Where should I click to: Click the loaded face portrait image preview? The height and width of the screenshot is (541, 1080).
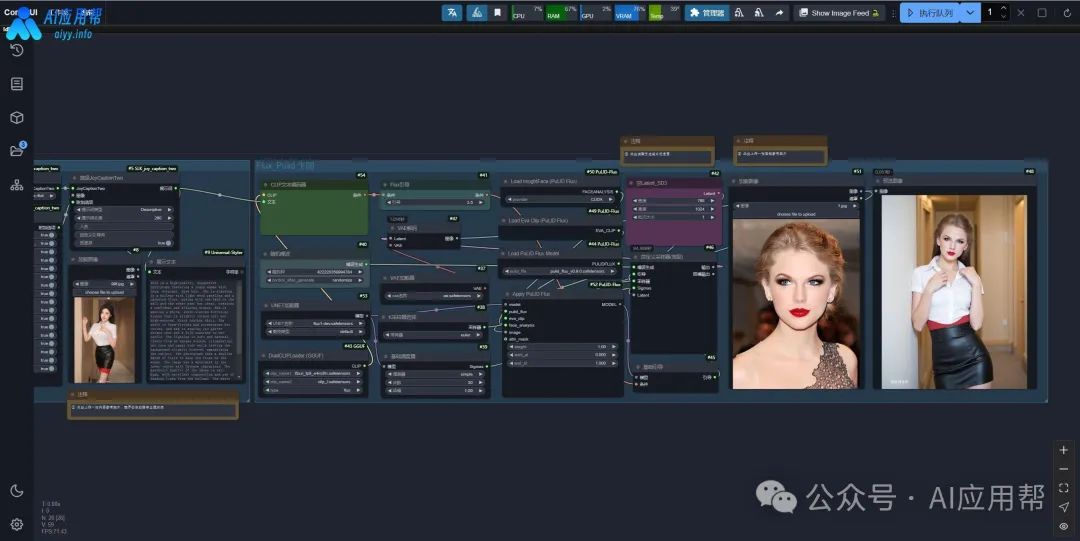[x=796, y=304]
